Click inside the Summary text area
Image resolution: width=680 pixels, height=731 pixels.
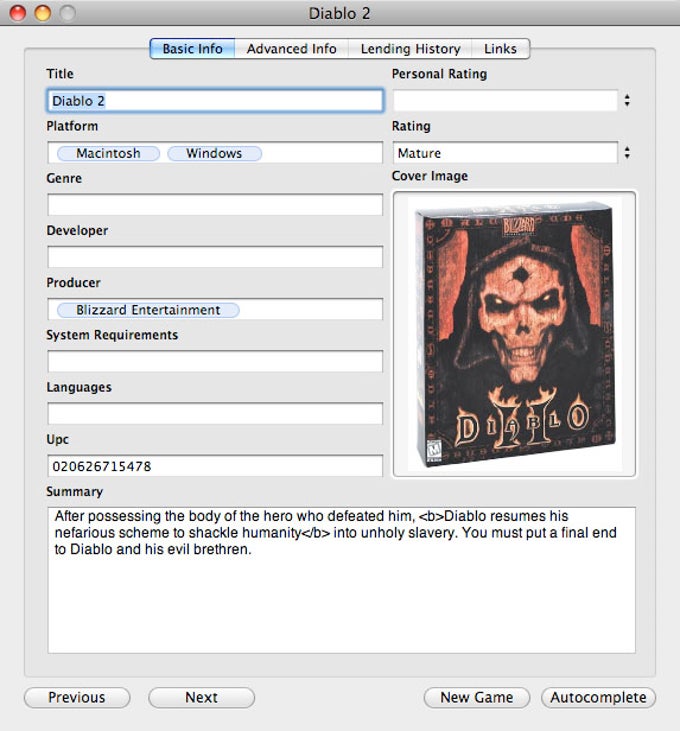[x=342, y=580]
